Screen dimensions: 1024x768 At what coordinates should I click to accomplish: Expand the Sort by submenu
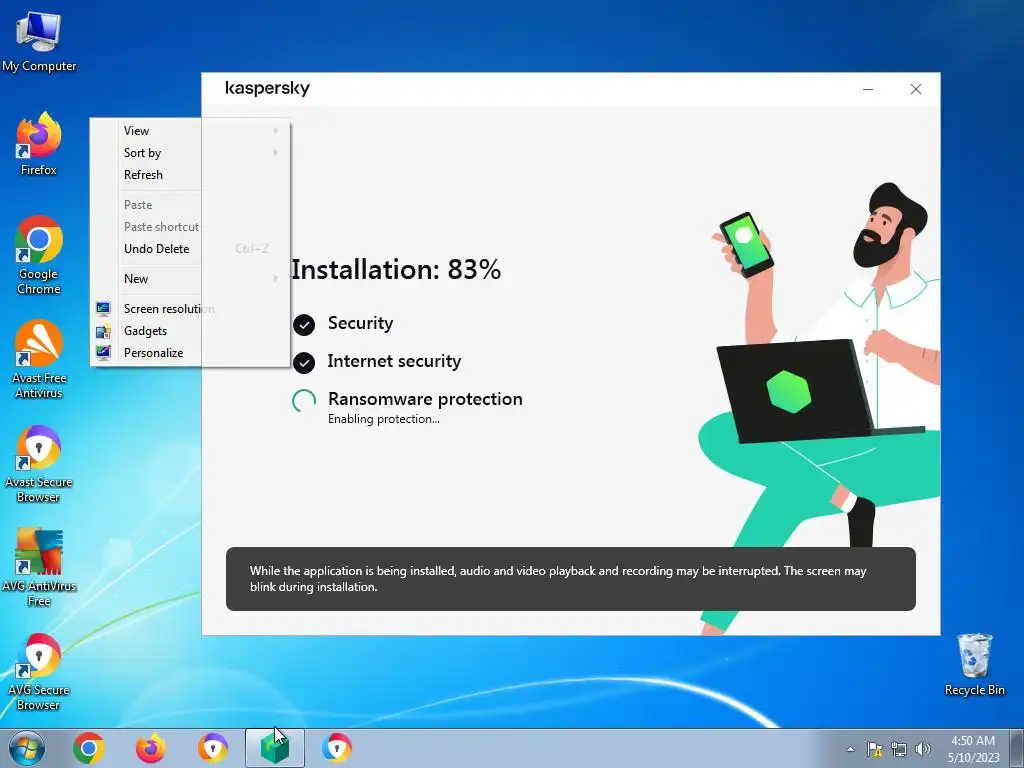tap(190, 153)
